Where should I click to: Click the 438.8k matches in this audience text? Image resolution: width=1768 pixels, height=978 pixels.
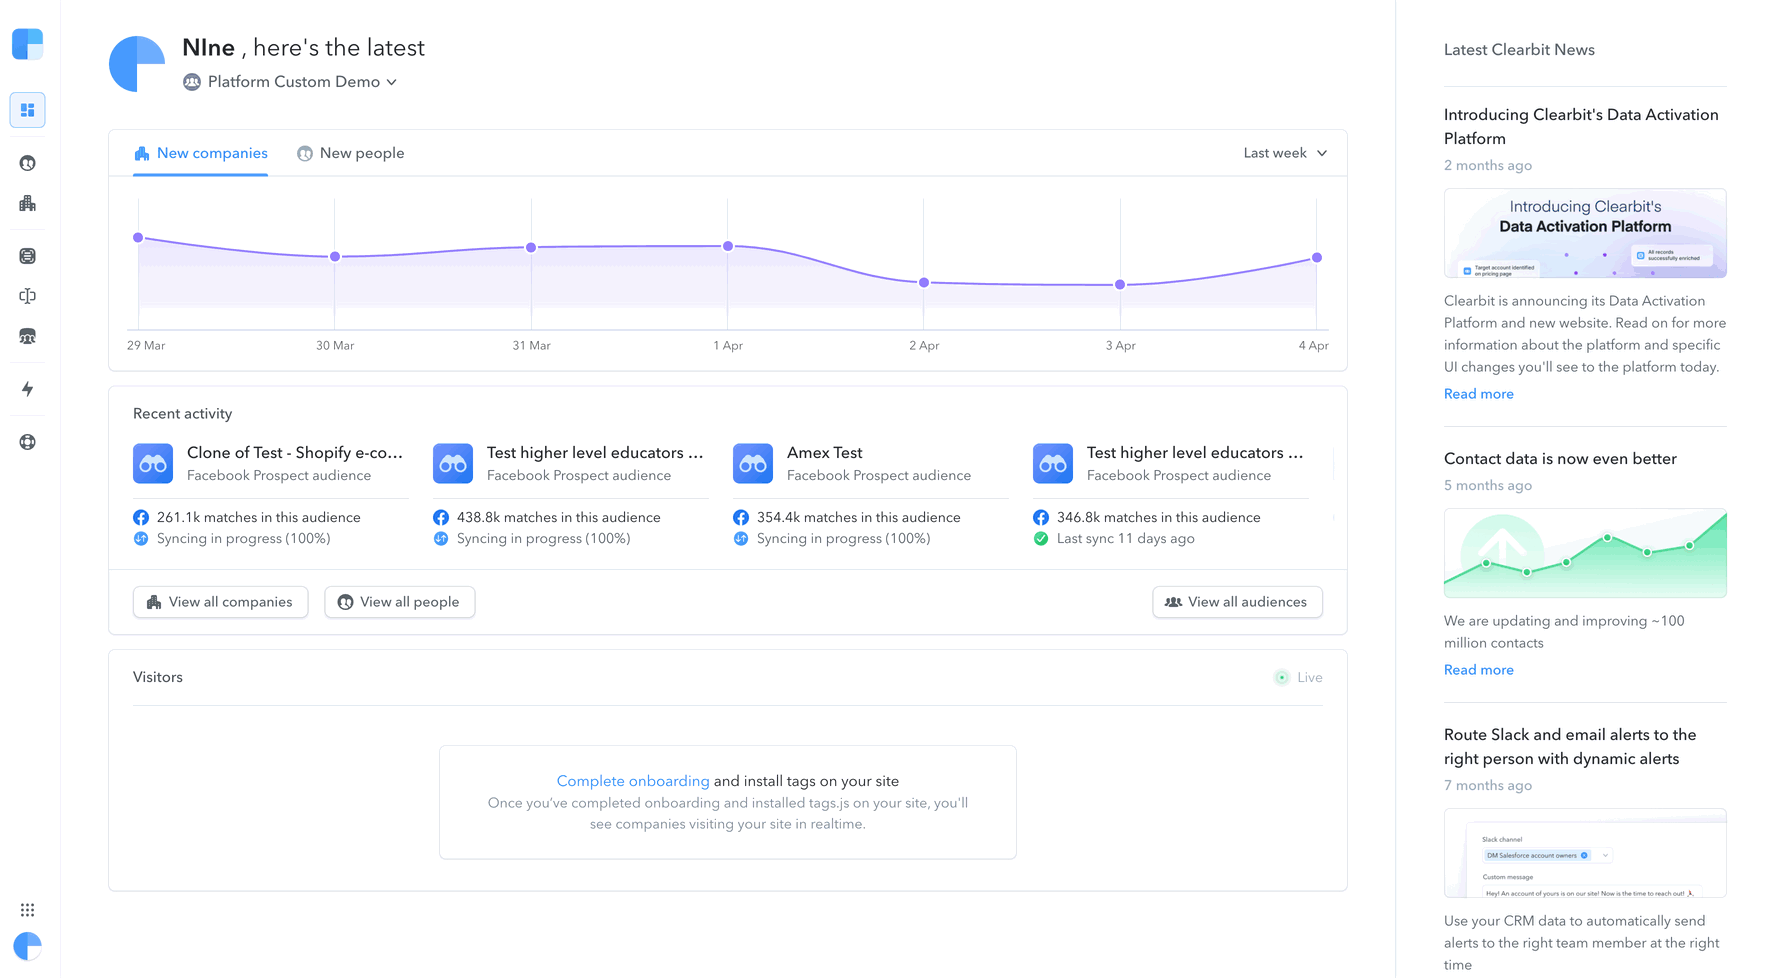coord(558,518)
